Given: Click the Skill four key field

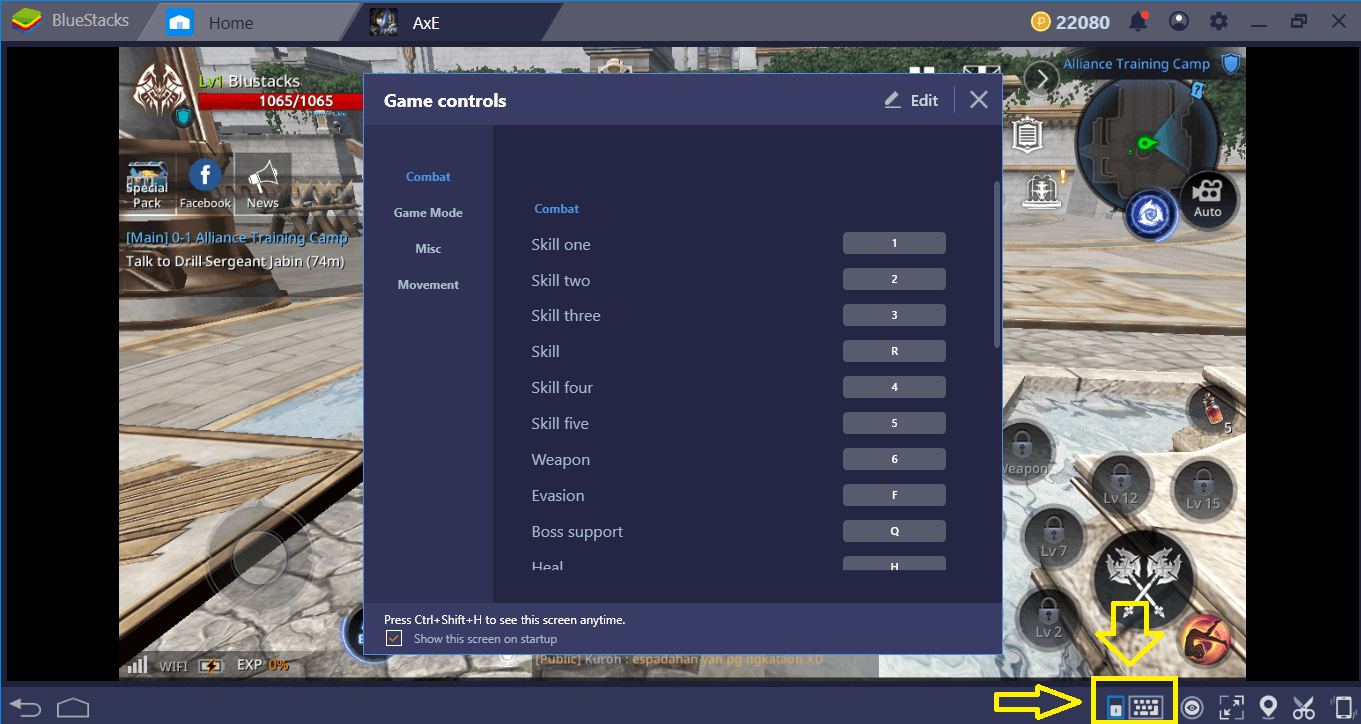Looking at the screenshot, I should [x=894, y=387].
